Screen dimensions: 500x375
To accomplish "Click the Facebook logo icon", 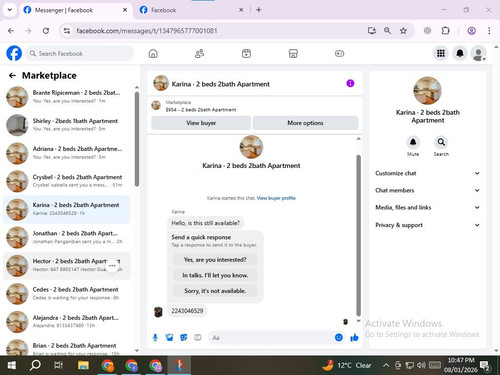I will click(14, 53).
